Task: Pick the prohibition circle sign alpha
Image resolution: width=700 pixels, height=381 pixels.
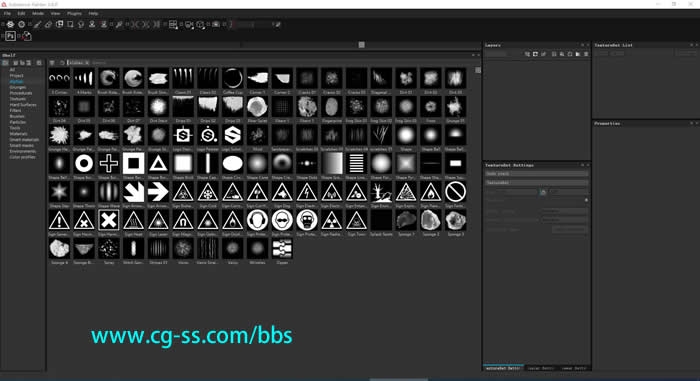Action: pos(455,192)
